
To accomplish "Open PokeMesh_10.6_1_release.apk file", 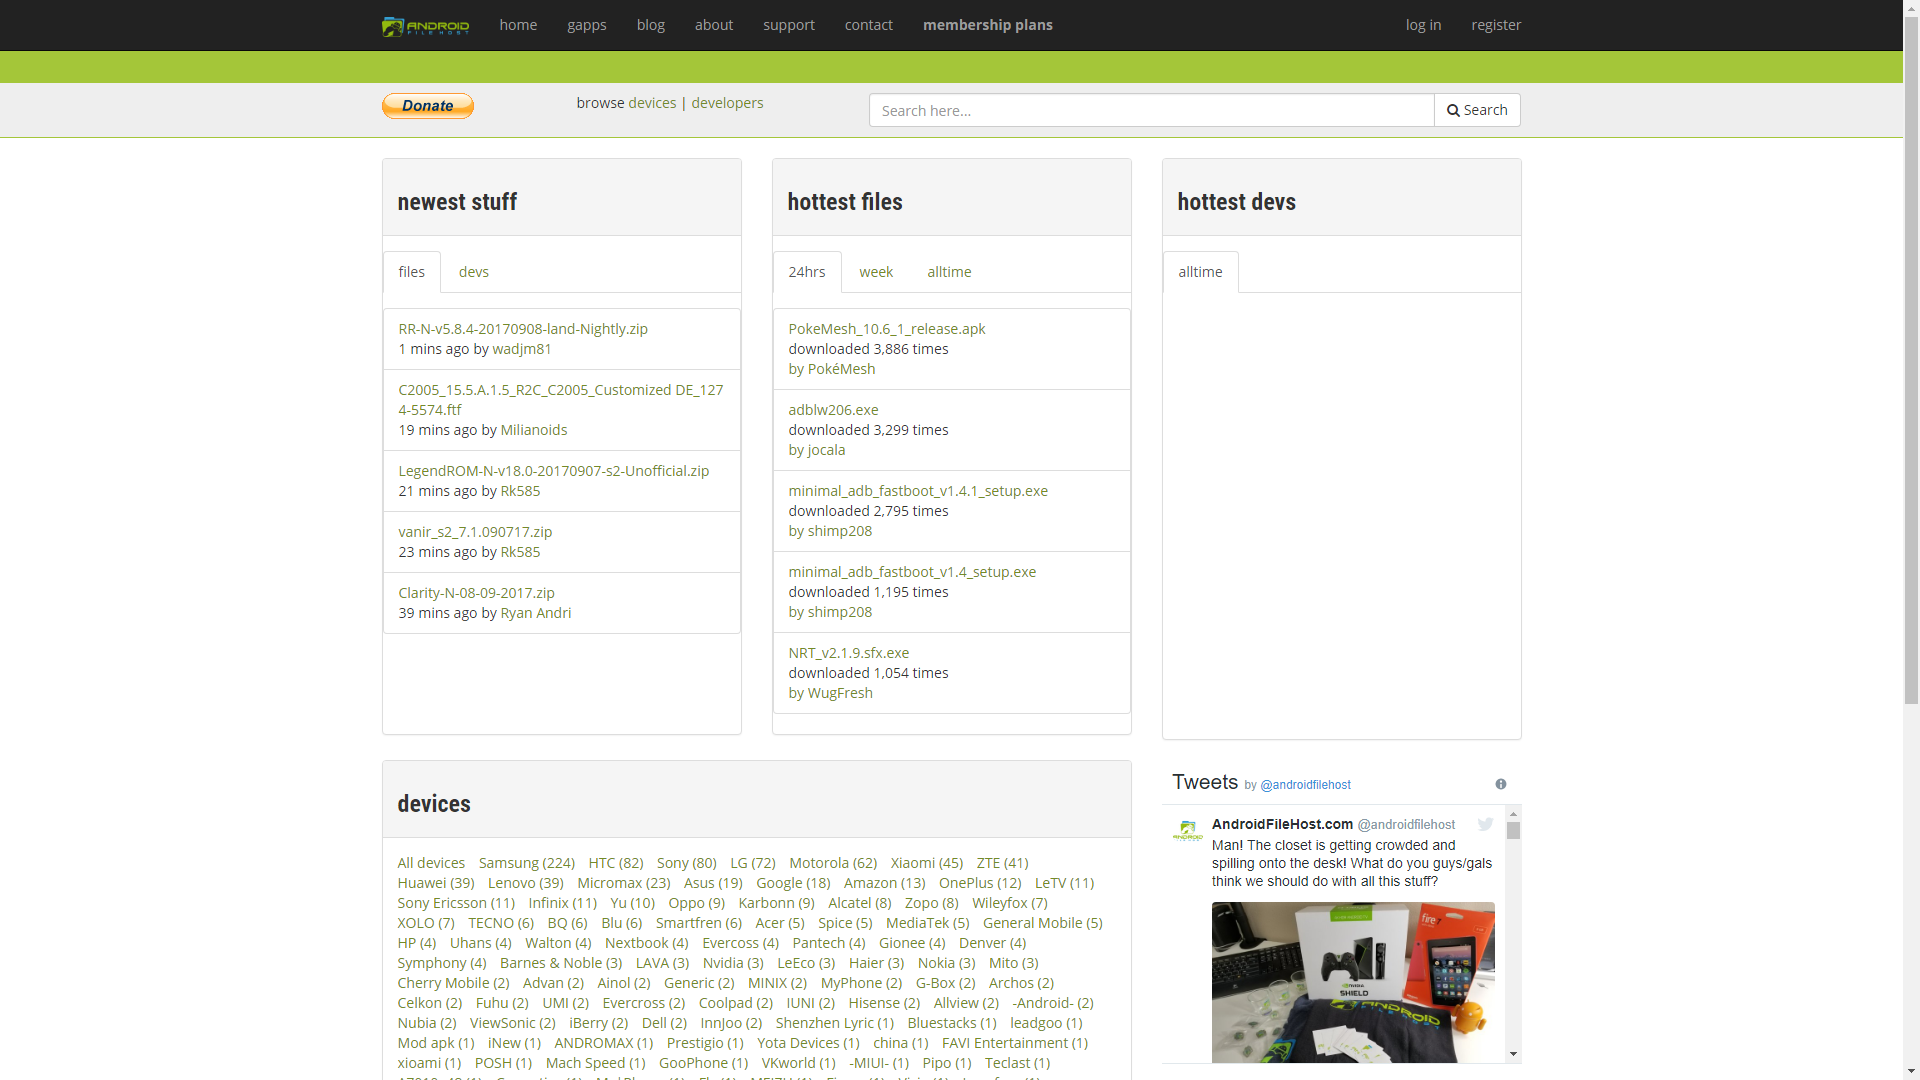I will 887,329.
